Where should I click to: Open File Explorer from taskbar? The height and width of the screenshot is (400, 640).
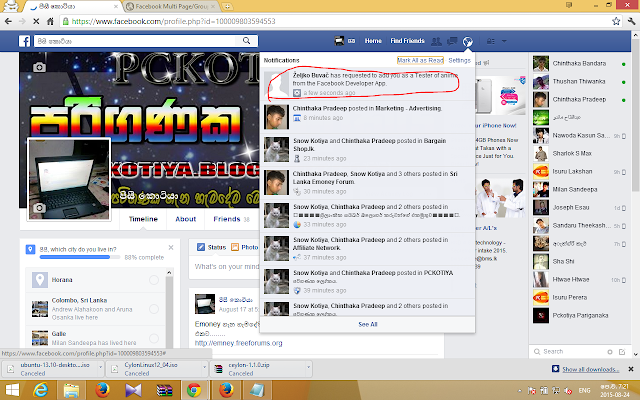coord(71,390)
